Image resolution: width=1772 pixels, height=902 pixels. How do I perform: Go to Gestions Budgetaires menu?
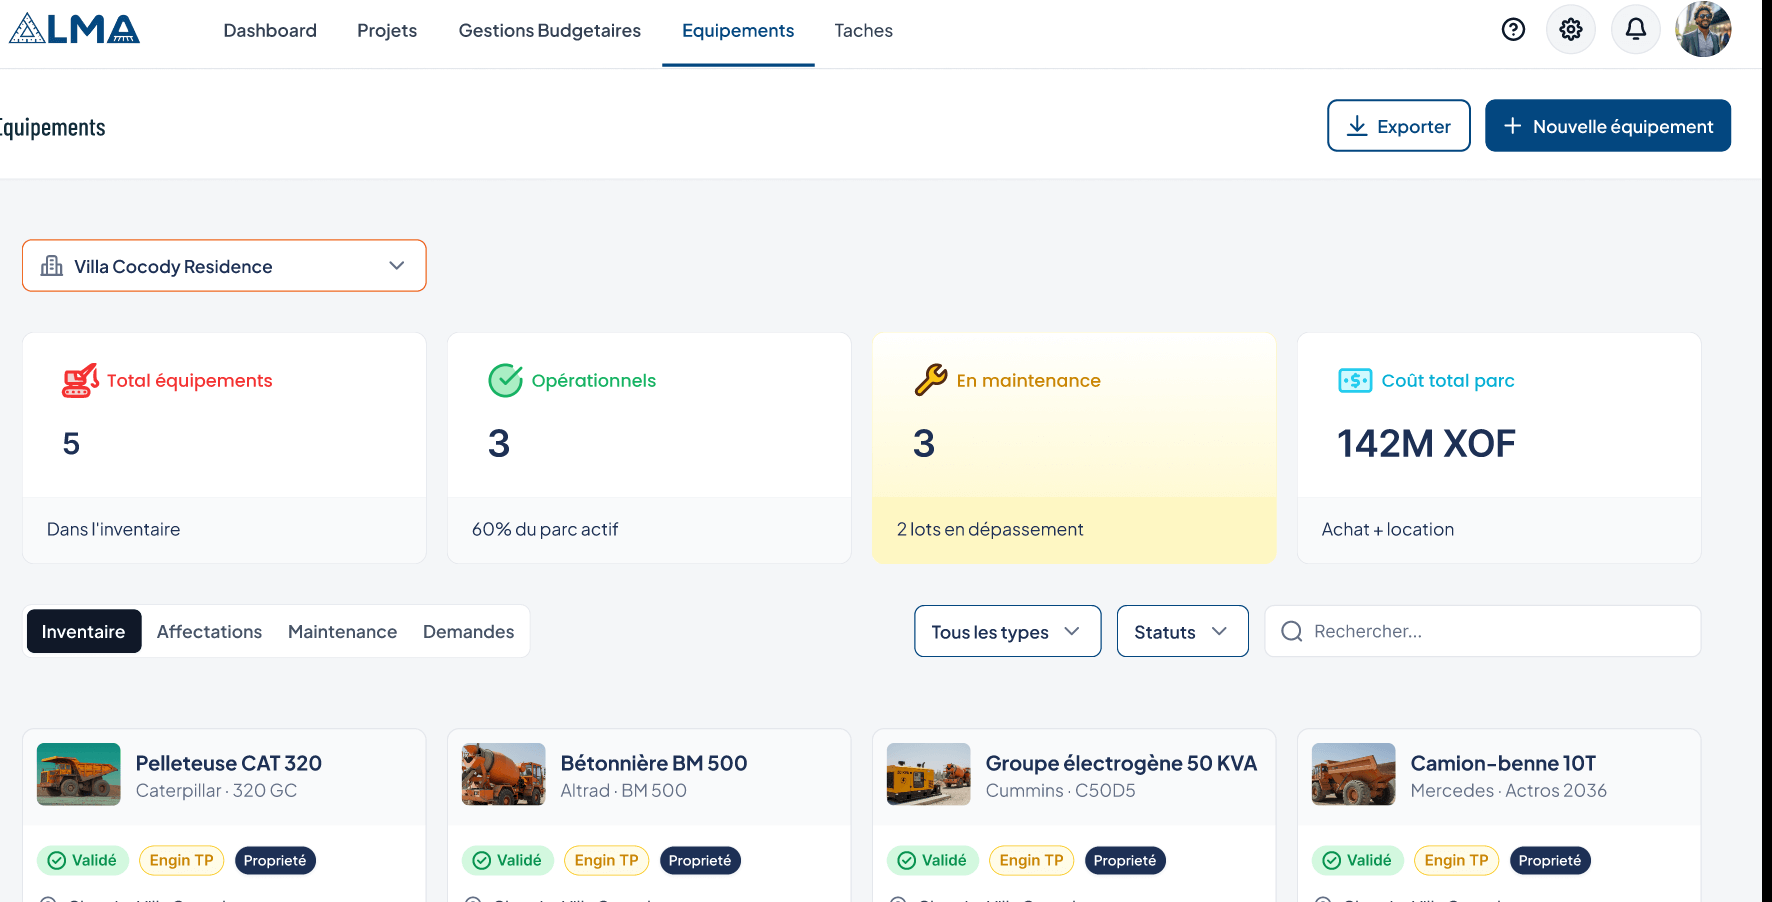click(x=549, y=30)
